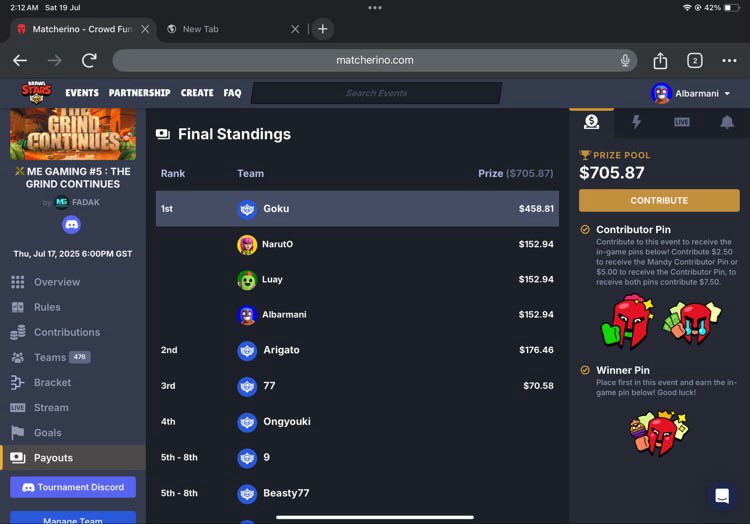Viewport: 750px width, 524px height.
Task: Open the FAQ menu item
Action: [232, 93]
